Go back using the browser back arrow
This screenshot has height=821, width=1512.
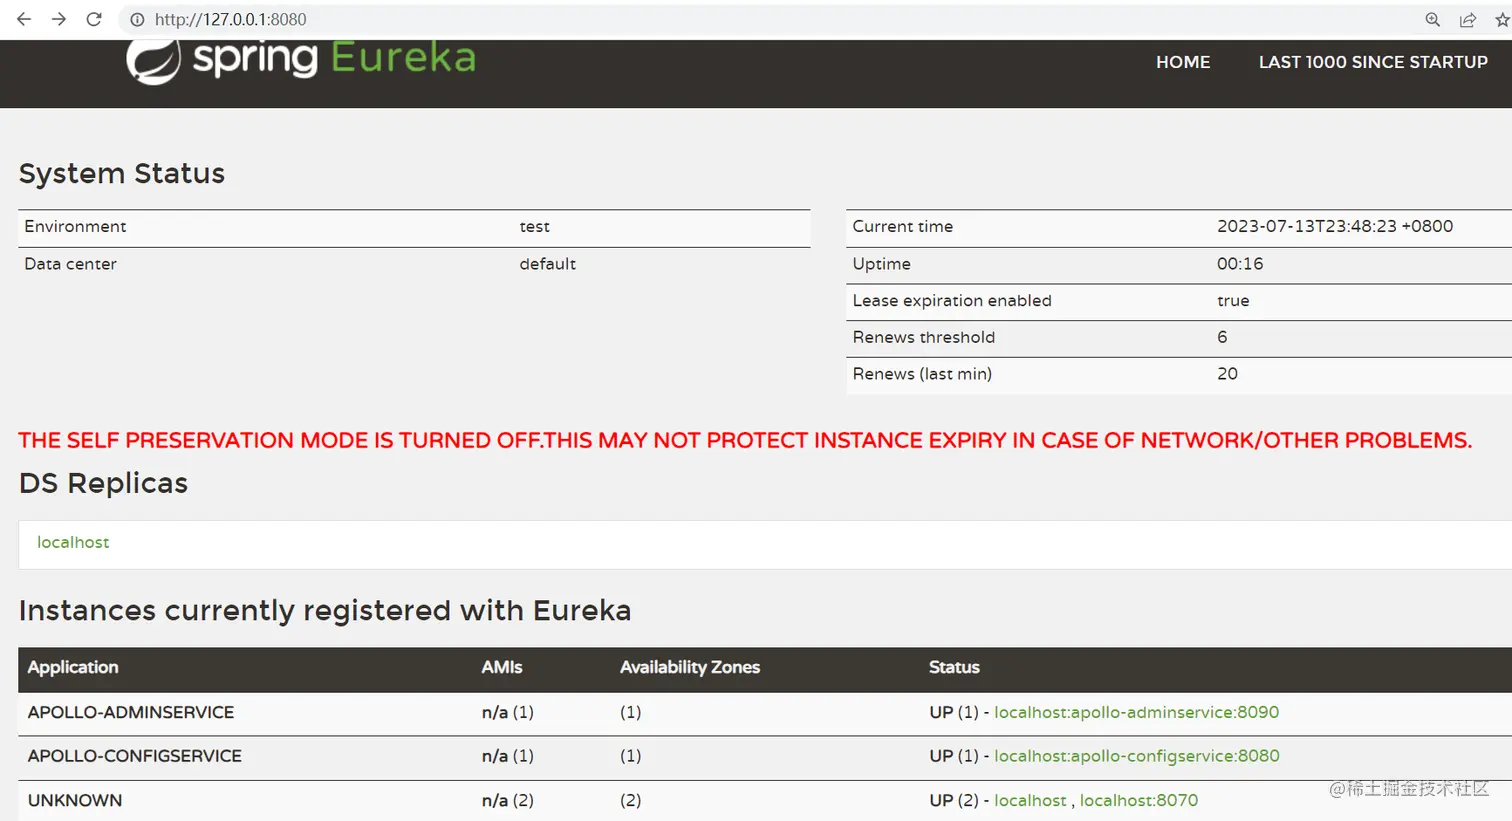coord(24,19)
